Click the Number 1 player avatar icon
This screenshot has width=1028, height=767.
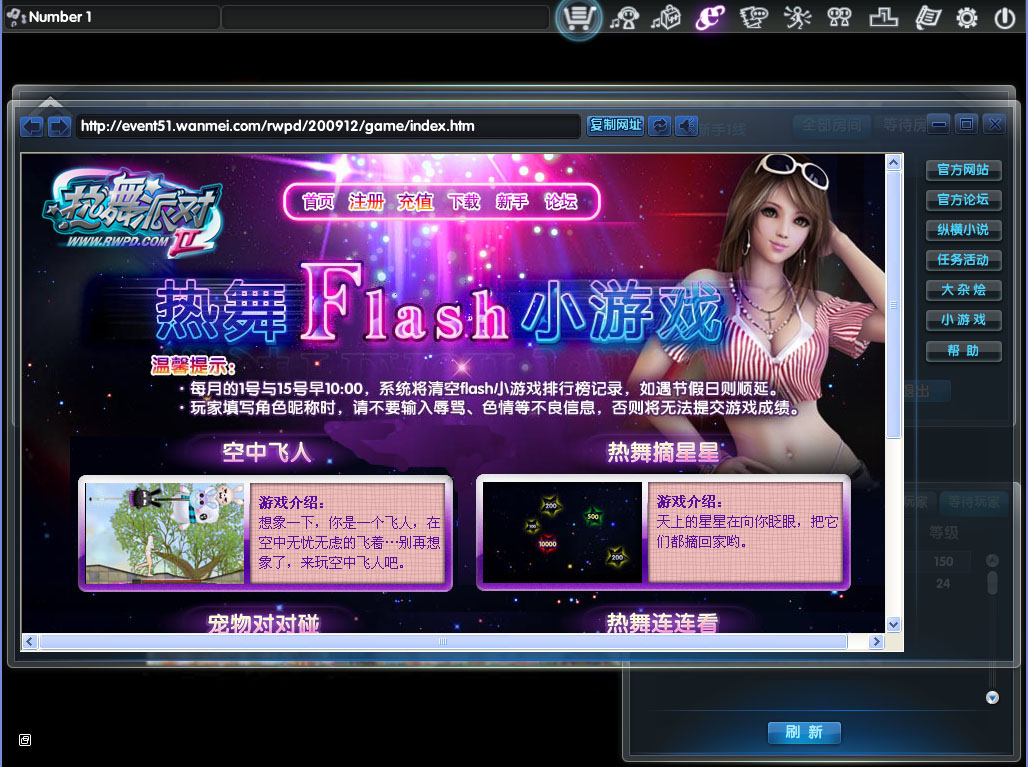tap(16, 17)
